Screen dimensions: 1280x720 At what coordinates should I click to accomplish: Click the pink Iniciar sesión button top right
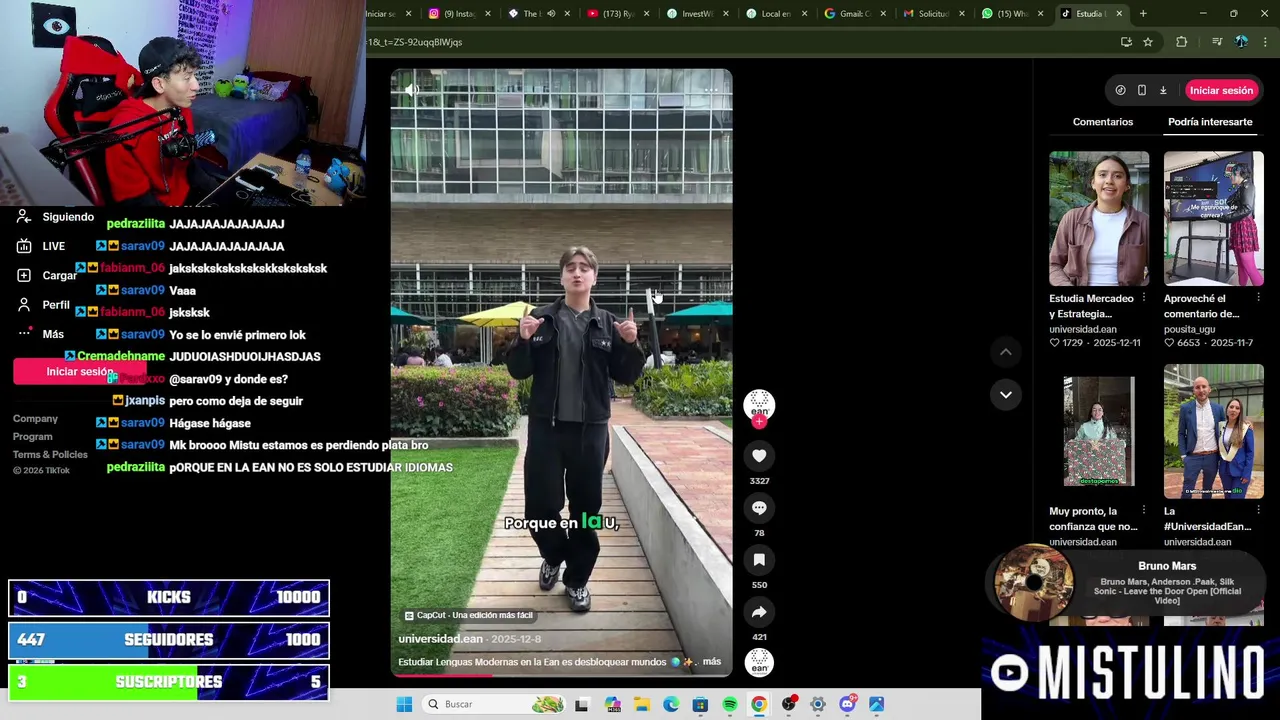click(x=1221, y=90)
